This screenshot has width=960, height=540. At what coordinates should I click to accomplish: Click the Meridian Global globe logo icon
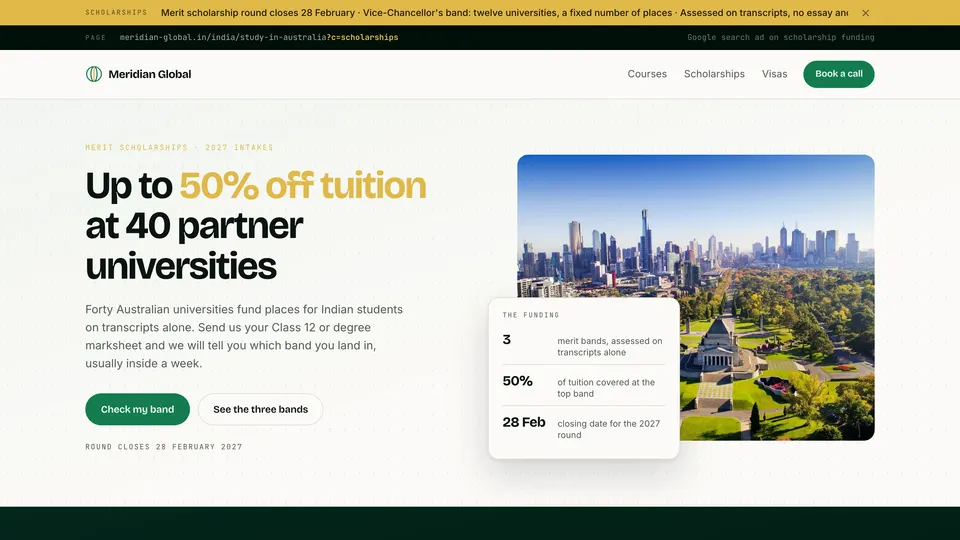click(94, 74)
